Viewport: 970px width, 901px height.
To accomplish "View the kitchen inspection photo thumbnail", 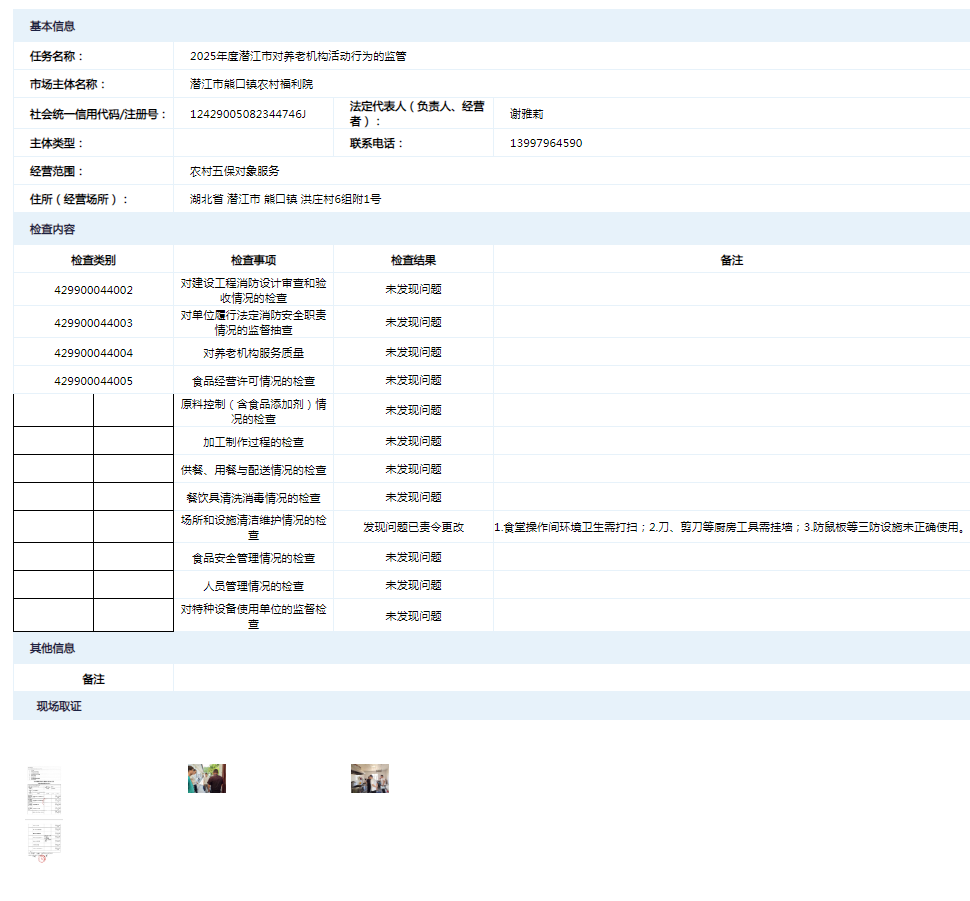I will pyautogui.click(x=369, y=779).
